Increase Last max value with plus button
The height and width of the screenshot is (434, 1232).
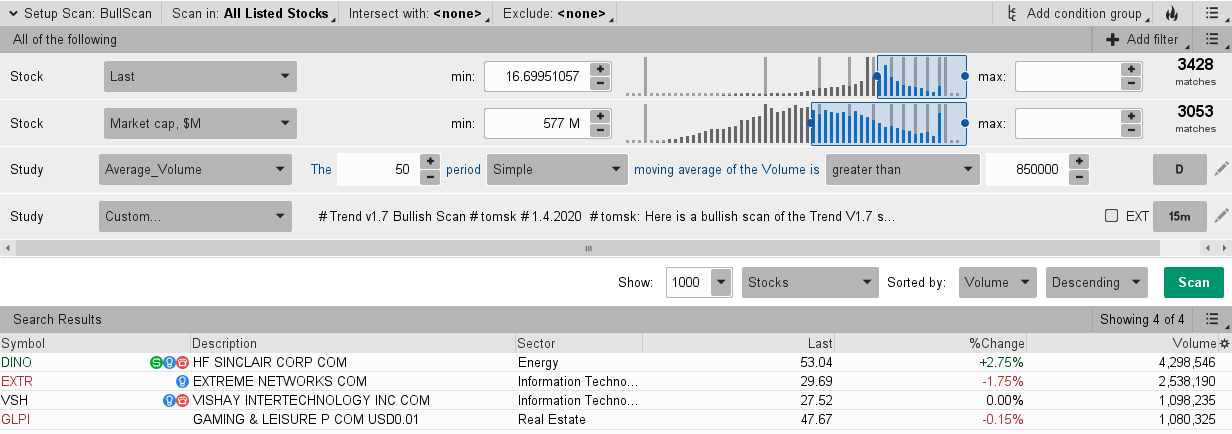(1131, 69)
